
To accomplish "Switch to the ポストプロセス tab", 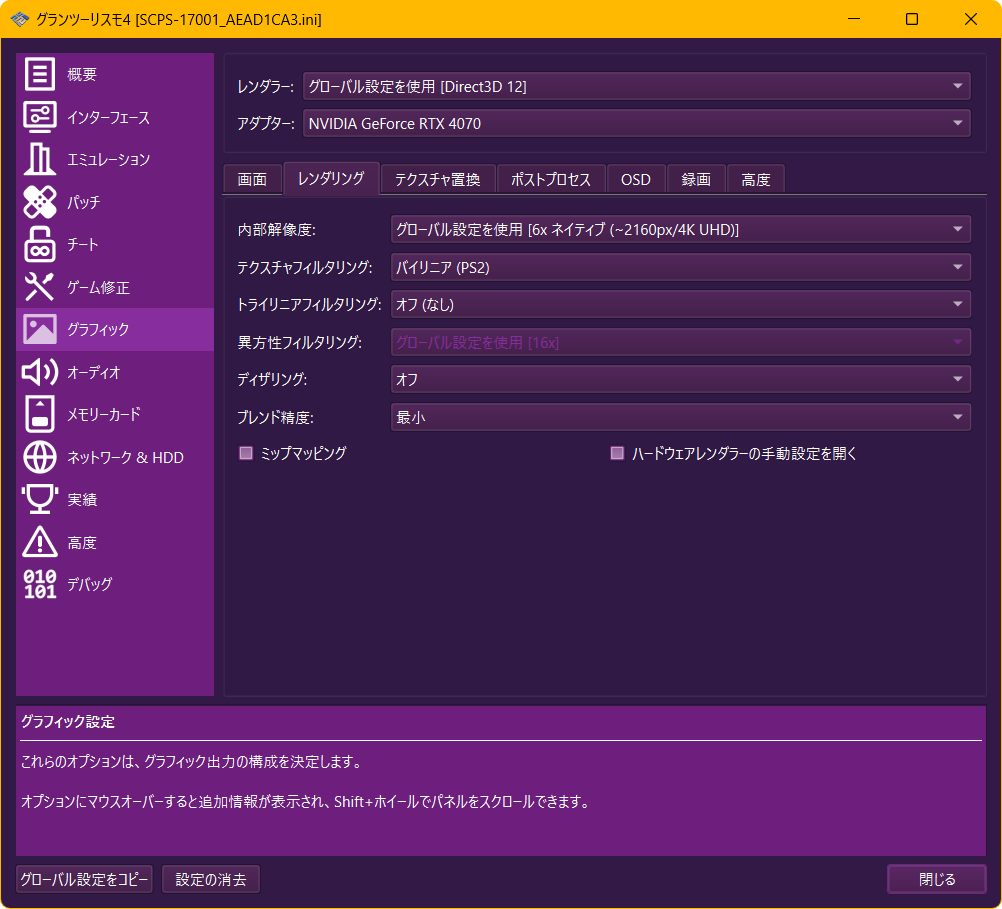I will tap(550, 180).
